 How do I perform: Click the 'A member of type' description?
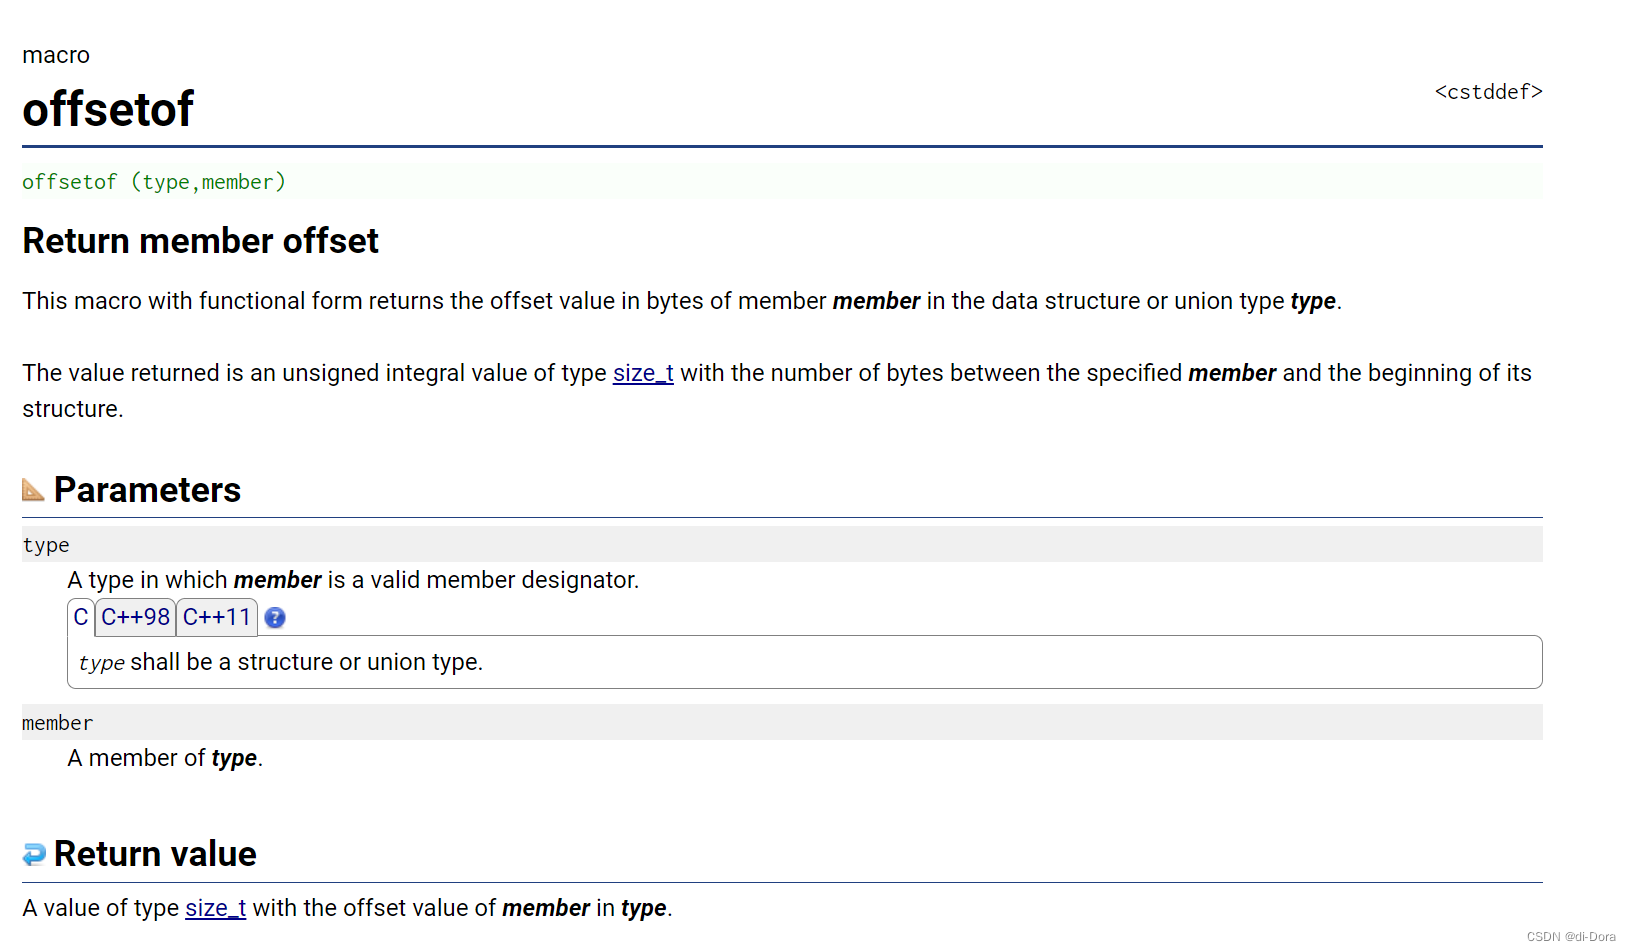click(165, 758)
